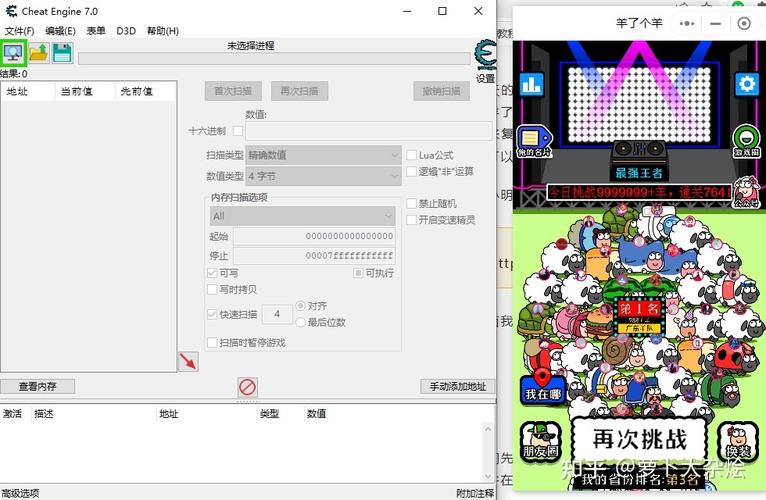Open 扫描类型 精确数值 dropdown
The image size is (766, 500).
pyautogui.click(x=323, y=155)
